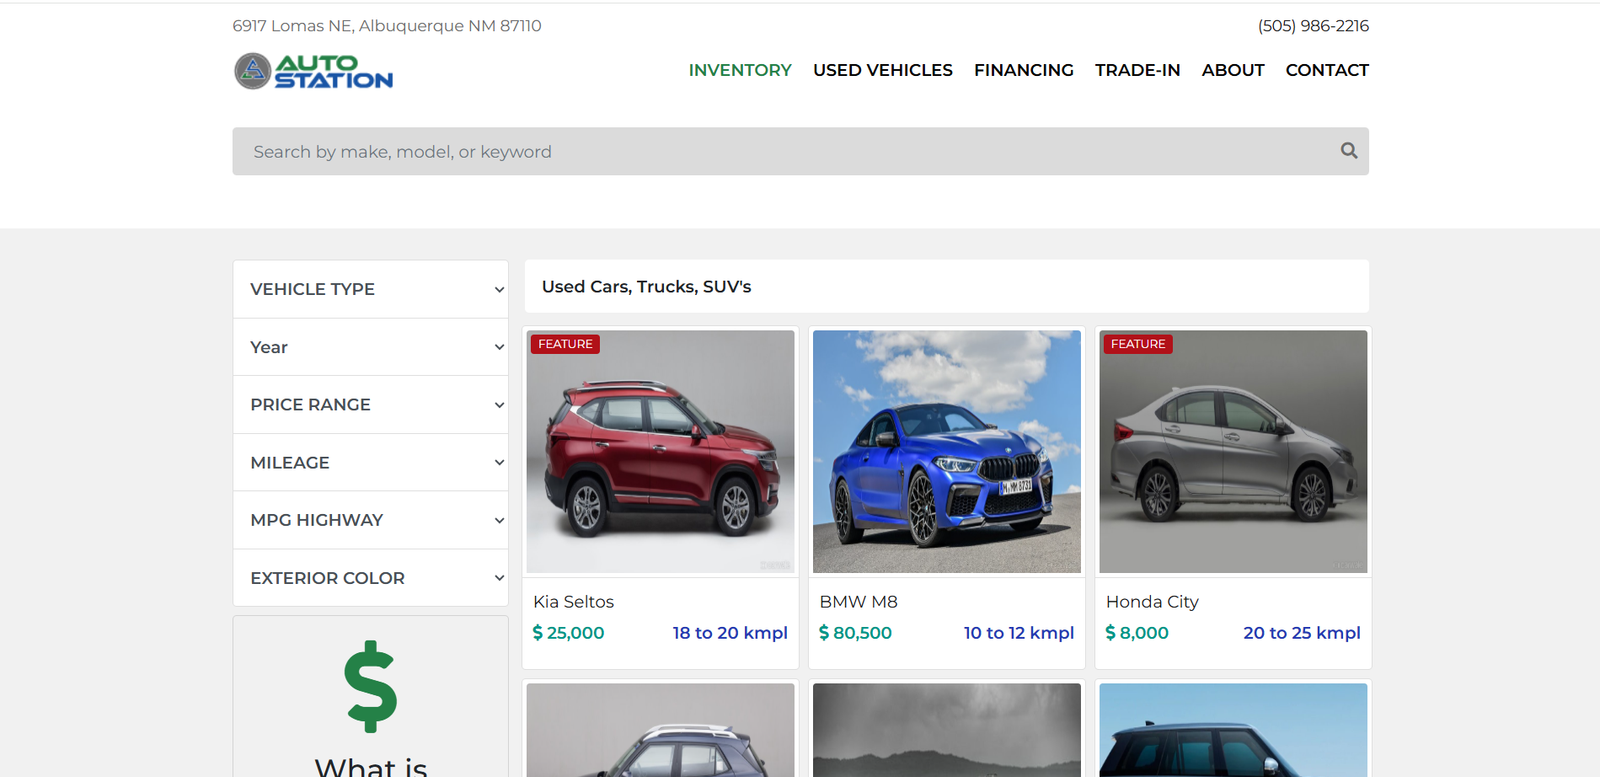
Task: Expand the VEHICLE TYPE filter
Action: click(x=371, y=289)
